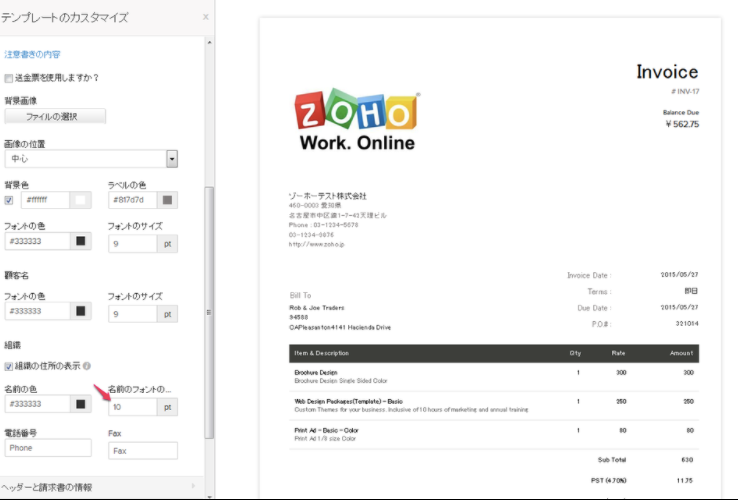The image size is (738, 500).
Task: Click the Amount column header
Action: 682,353
